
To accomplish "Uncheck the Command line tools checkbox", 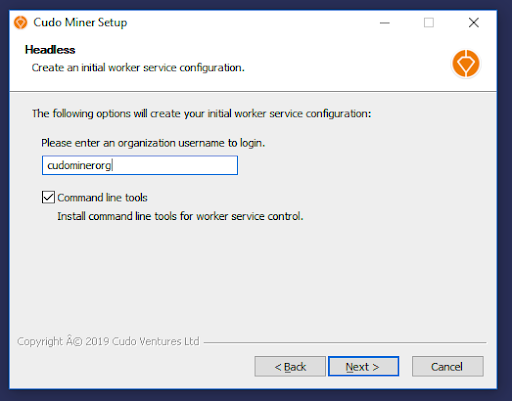I will (48, 197).
